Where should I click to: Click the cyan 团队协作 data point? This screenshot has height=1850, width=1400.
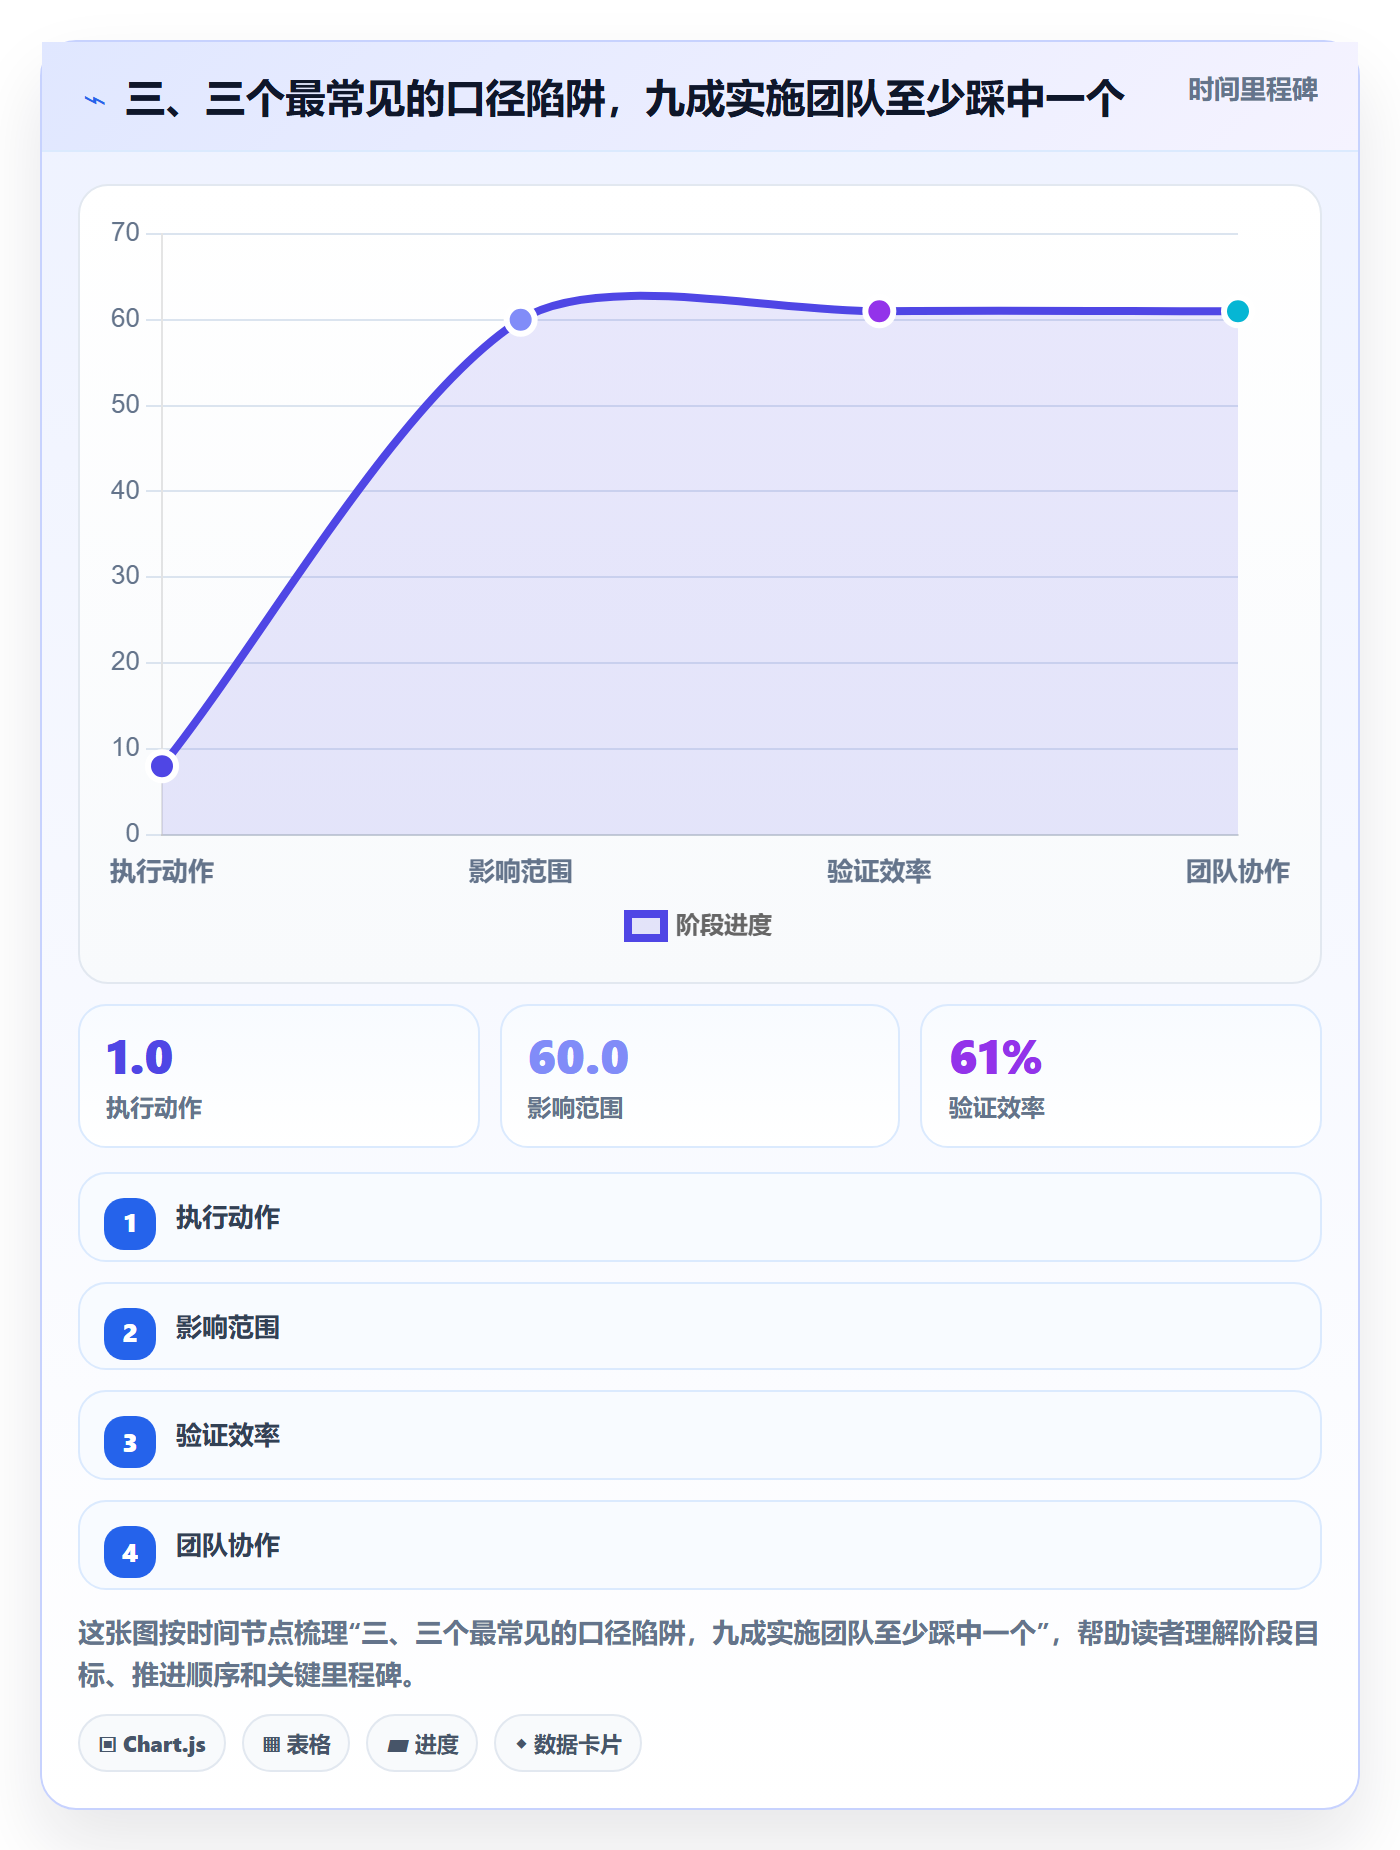click(1237, 311)
